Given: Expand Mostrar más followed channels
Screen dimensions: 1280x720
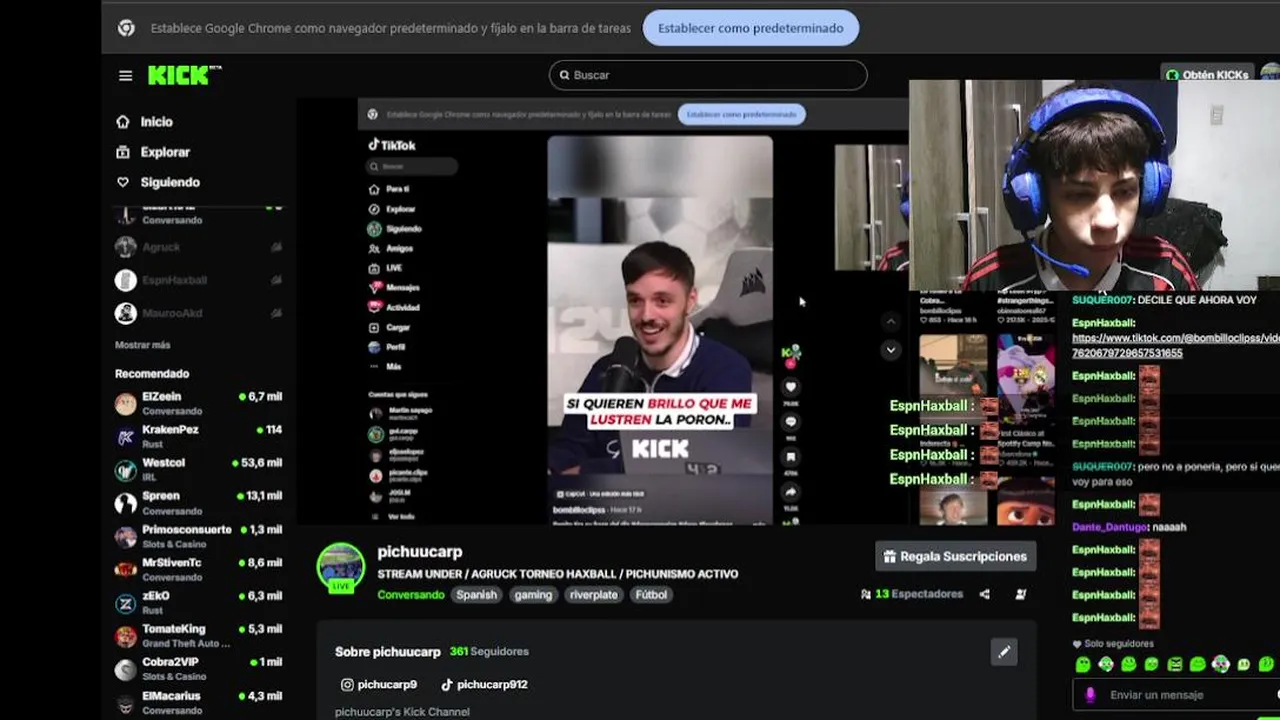Looking at the screenshot, I should click(143, 345).
